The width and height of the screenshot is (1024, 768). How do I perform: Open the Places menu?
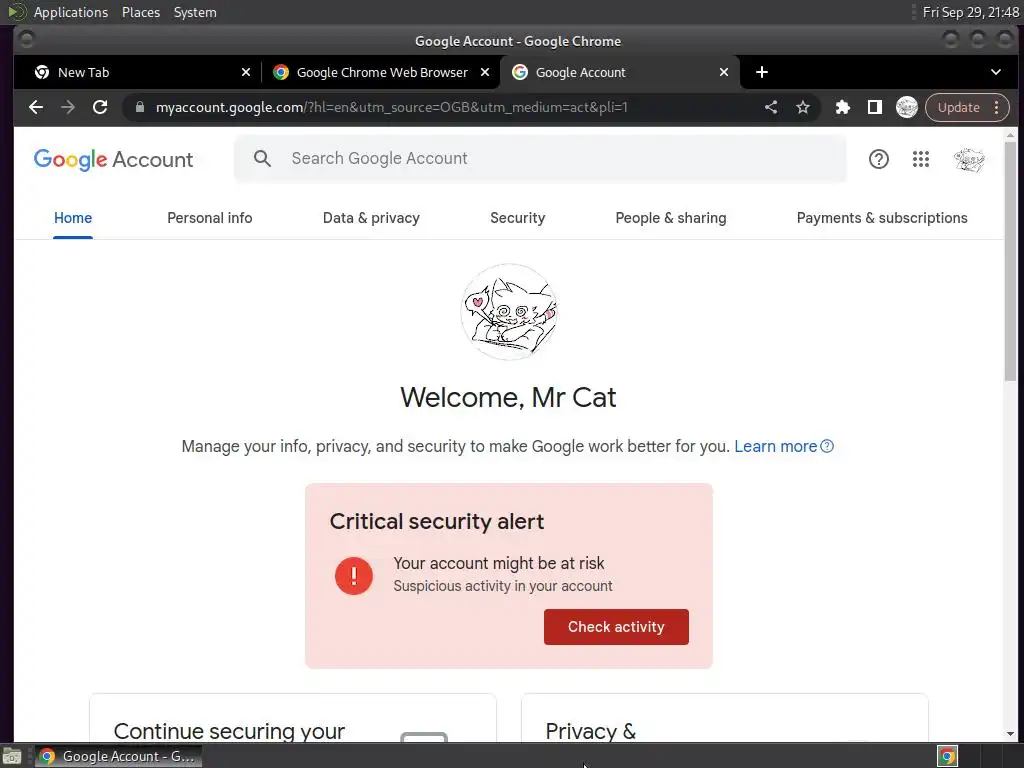[140, 12]
